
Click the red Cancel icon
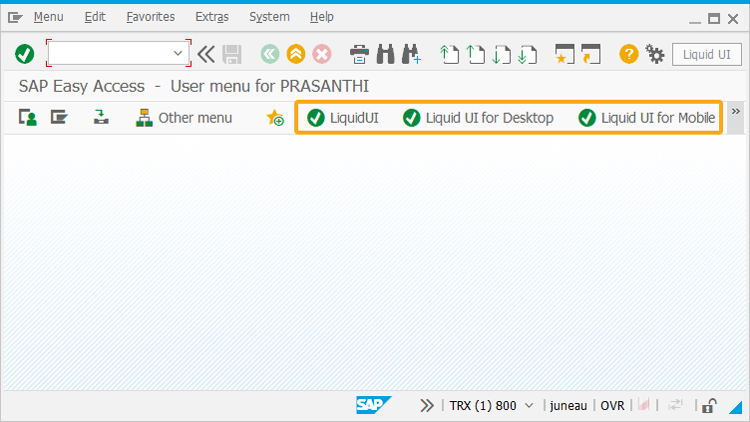coord(322,54)
